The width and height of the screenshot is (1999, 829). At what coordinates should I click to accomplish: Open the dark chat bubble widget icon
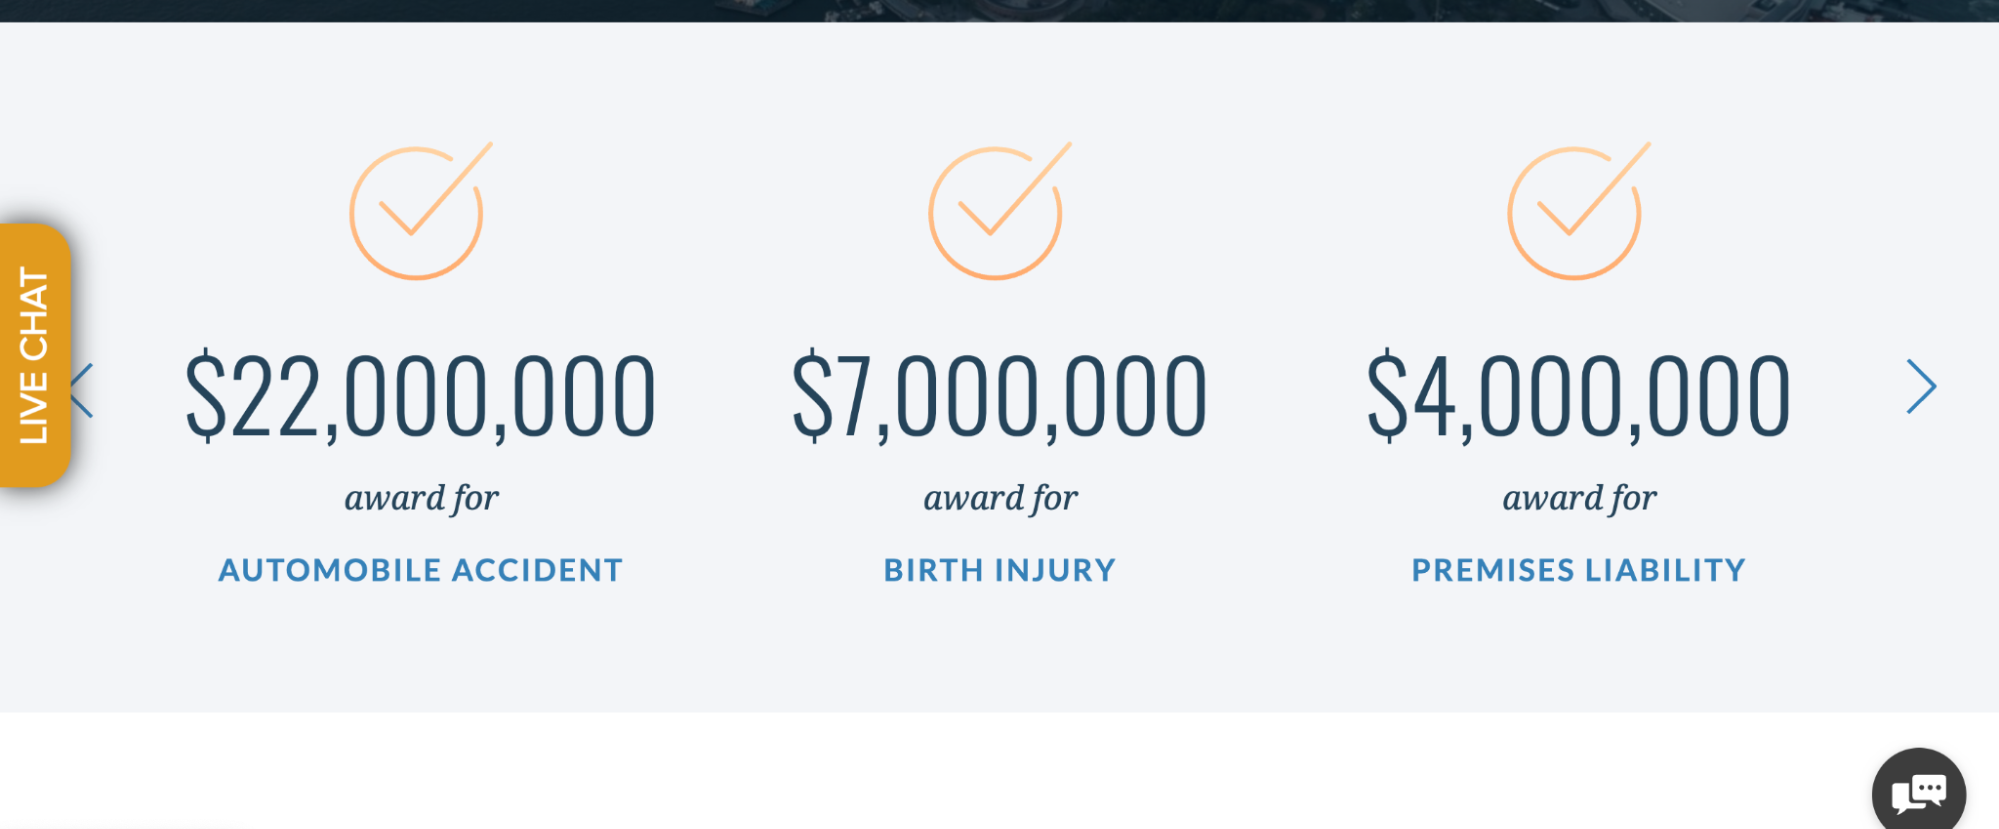1918,793
